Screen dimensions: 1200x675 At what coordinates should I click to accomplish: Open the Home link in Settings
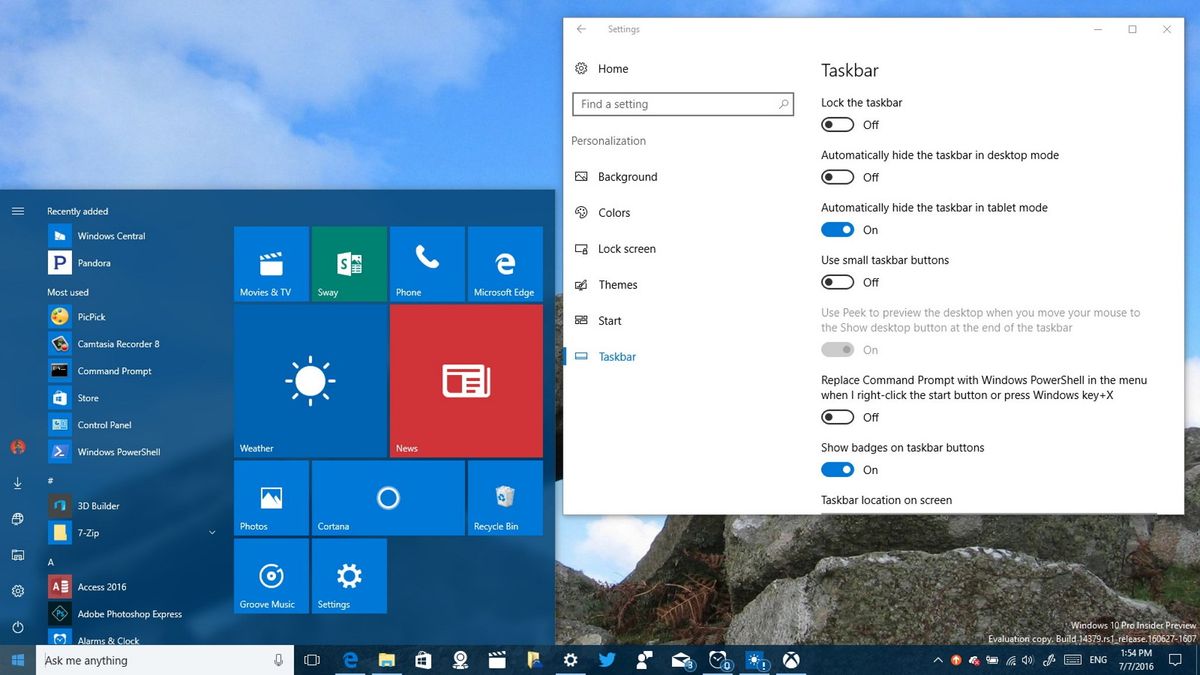[613, 68]
